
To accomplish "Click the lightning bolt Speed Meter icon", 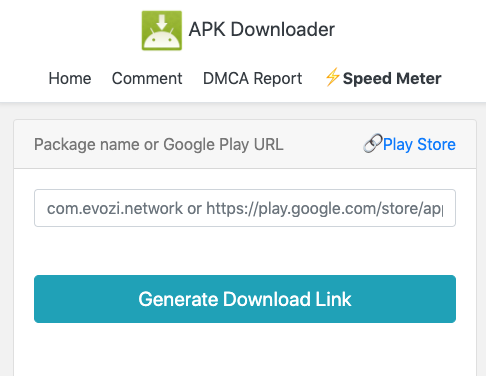I will (x=332, y=77).
